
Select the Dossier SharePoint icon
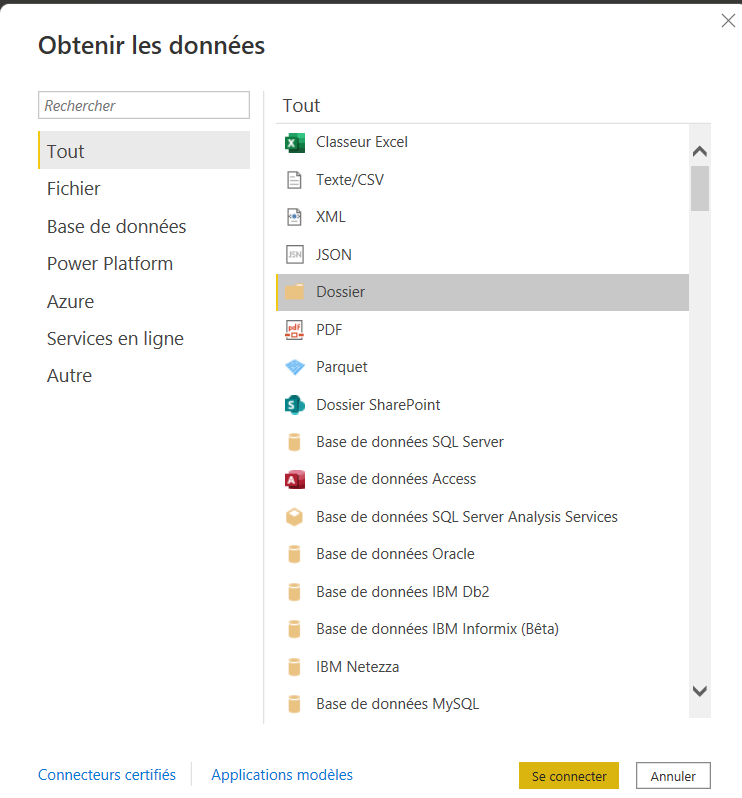[295, 405]
